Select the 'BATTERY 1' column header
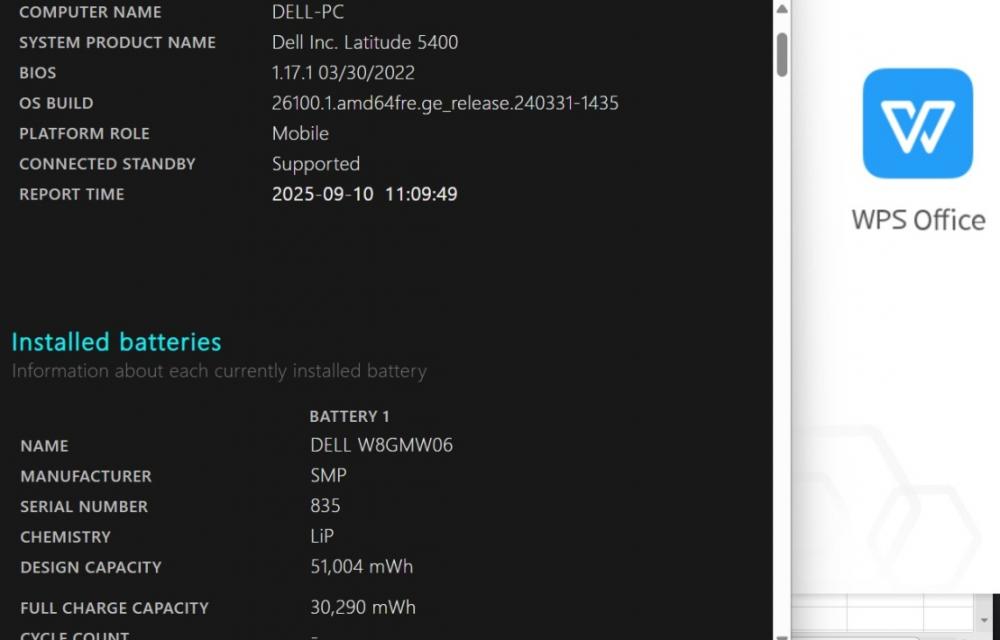The width and height of the screenshot is (1000, 640). 349,416
